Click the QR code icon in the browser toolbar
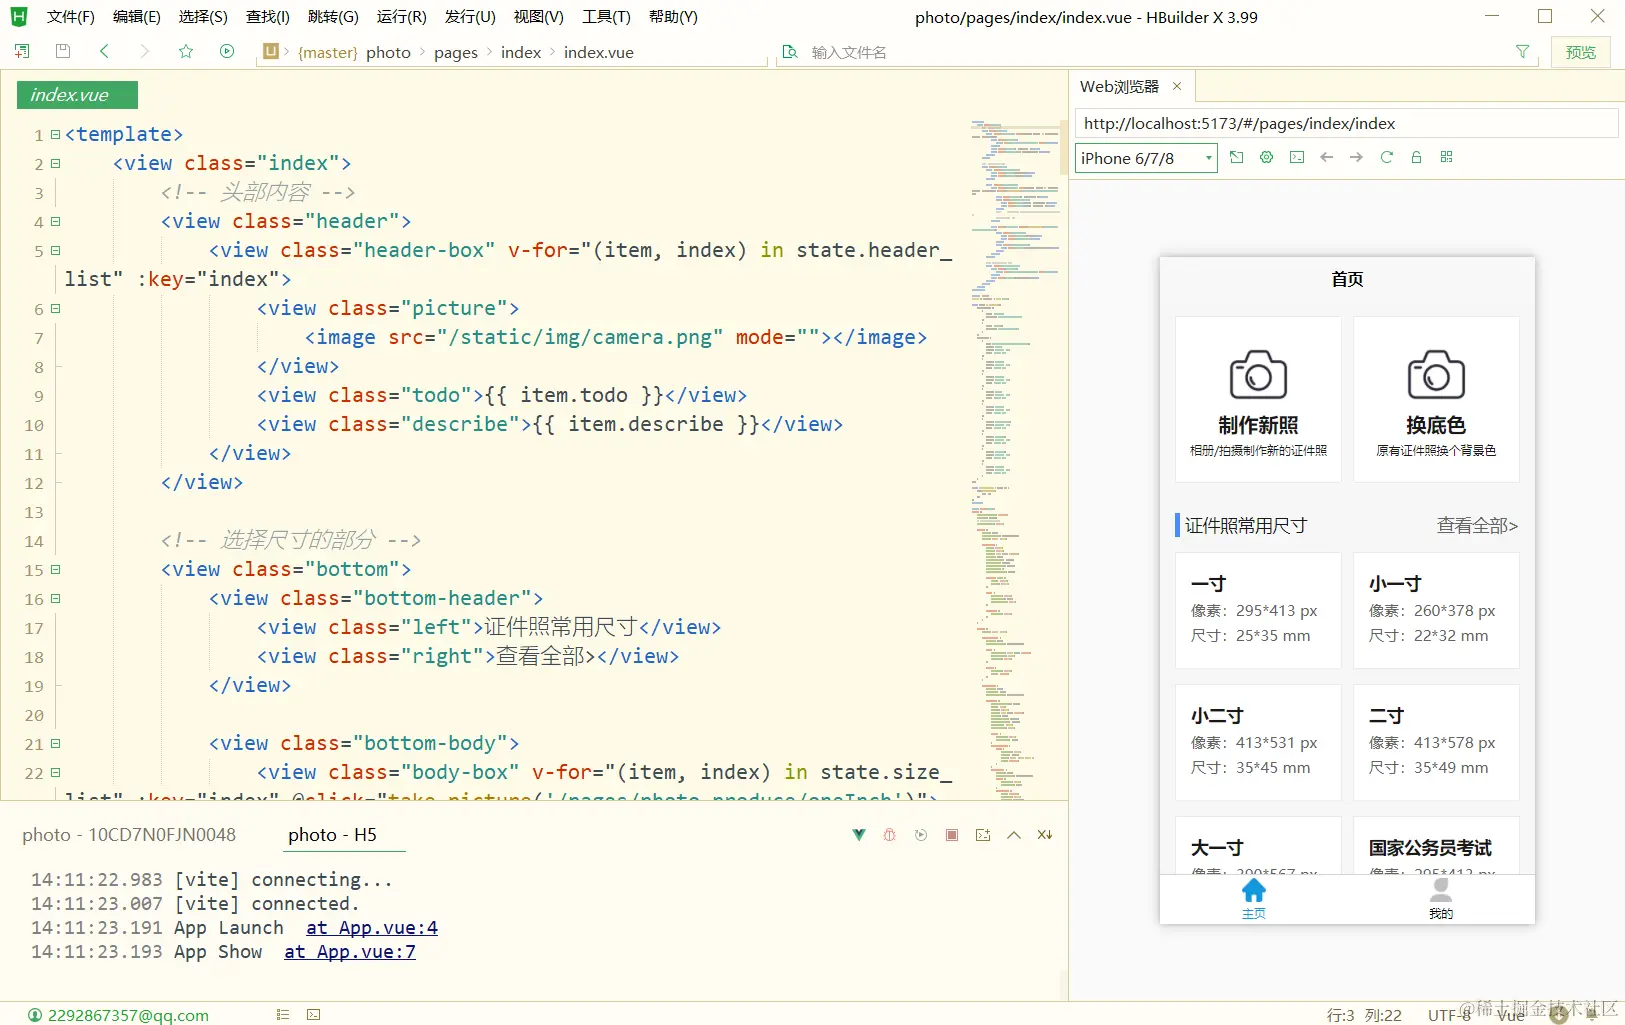This screenshot has height=1025, width=1625. (x=1447, y=157)
